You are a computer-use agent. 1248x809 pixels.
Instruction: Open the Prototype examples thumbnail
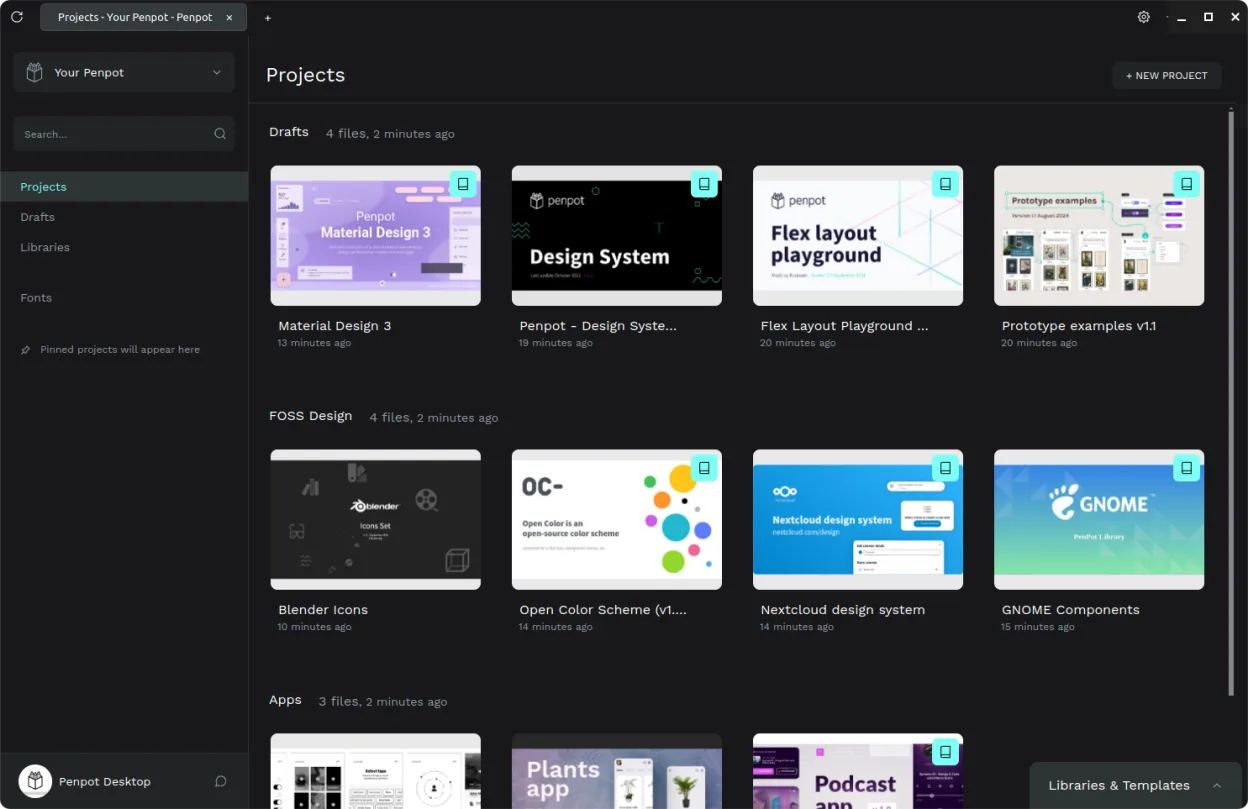tap(1099, 236)
